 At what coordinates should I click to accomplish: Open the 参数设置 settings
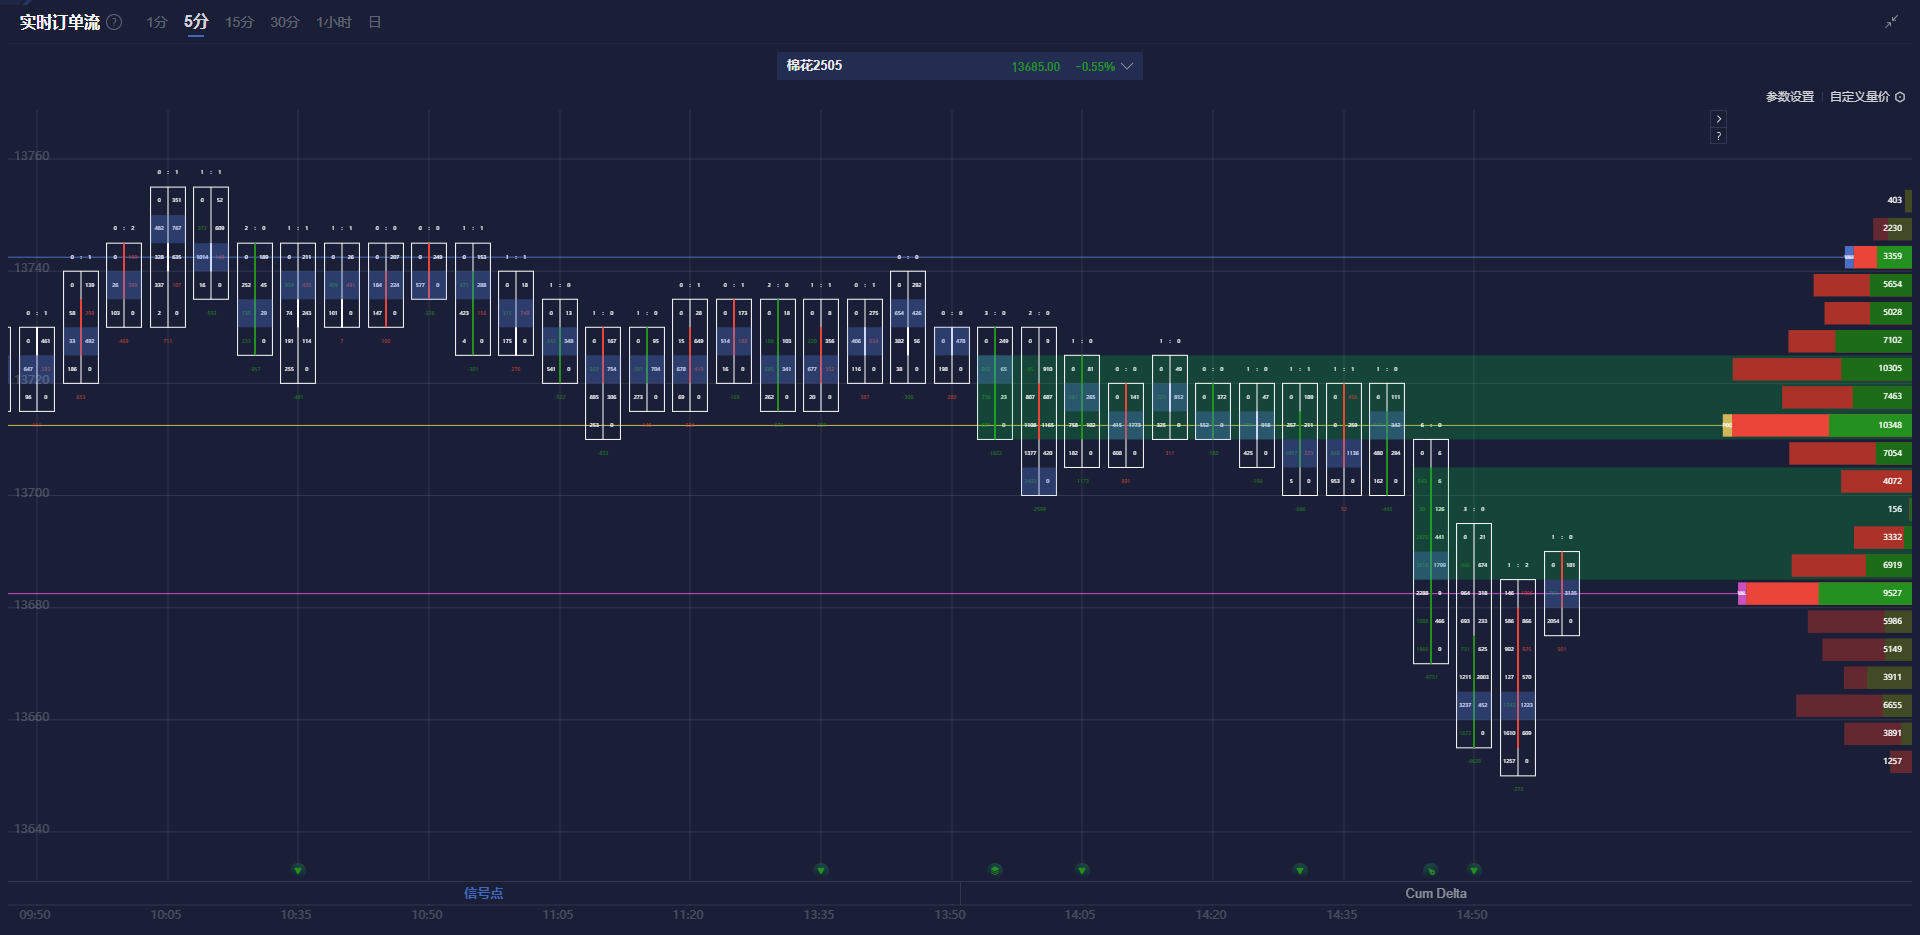[x=1789, y=97]
